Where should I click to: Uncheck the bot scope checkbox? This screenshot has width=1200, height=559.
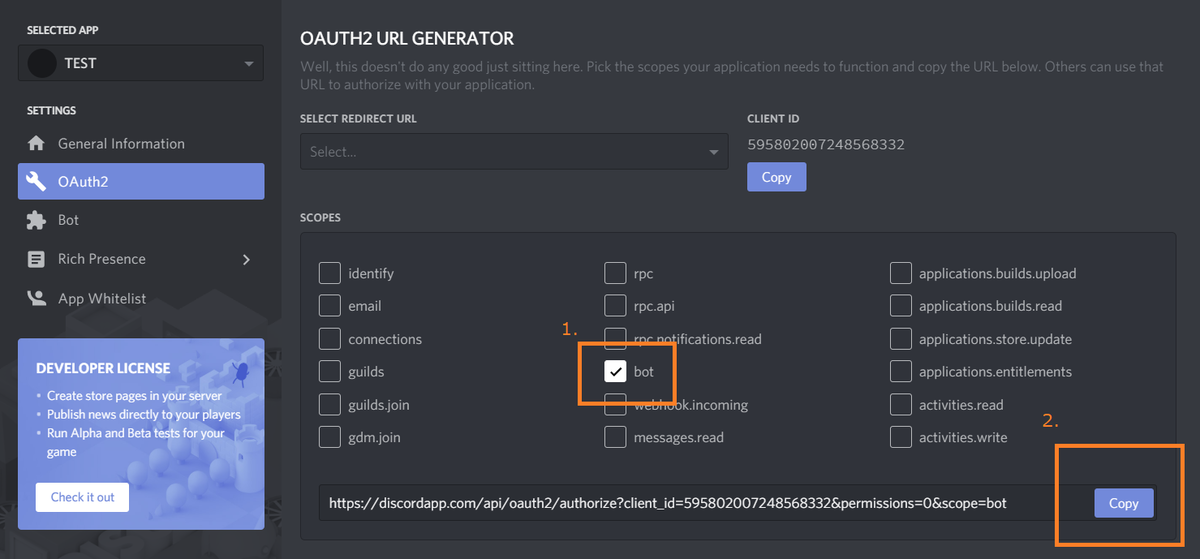[x=615, y=371]
